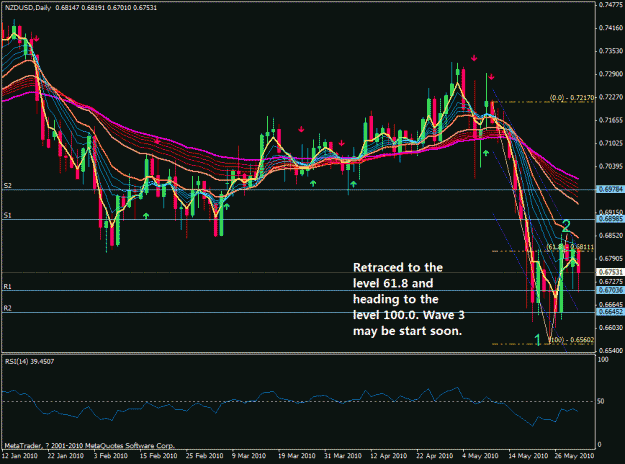Click the 12 Apr 2010 date label
This screenshot has height=464, width=625.
[389, 456]
